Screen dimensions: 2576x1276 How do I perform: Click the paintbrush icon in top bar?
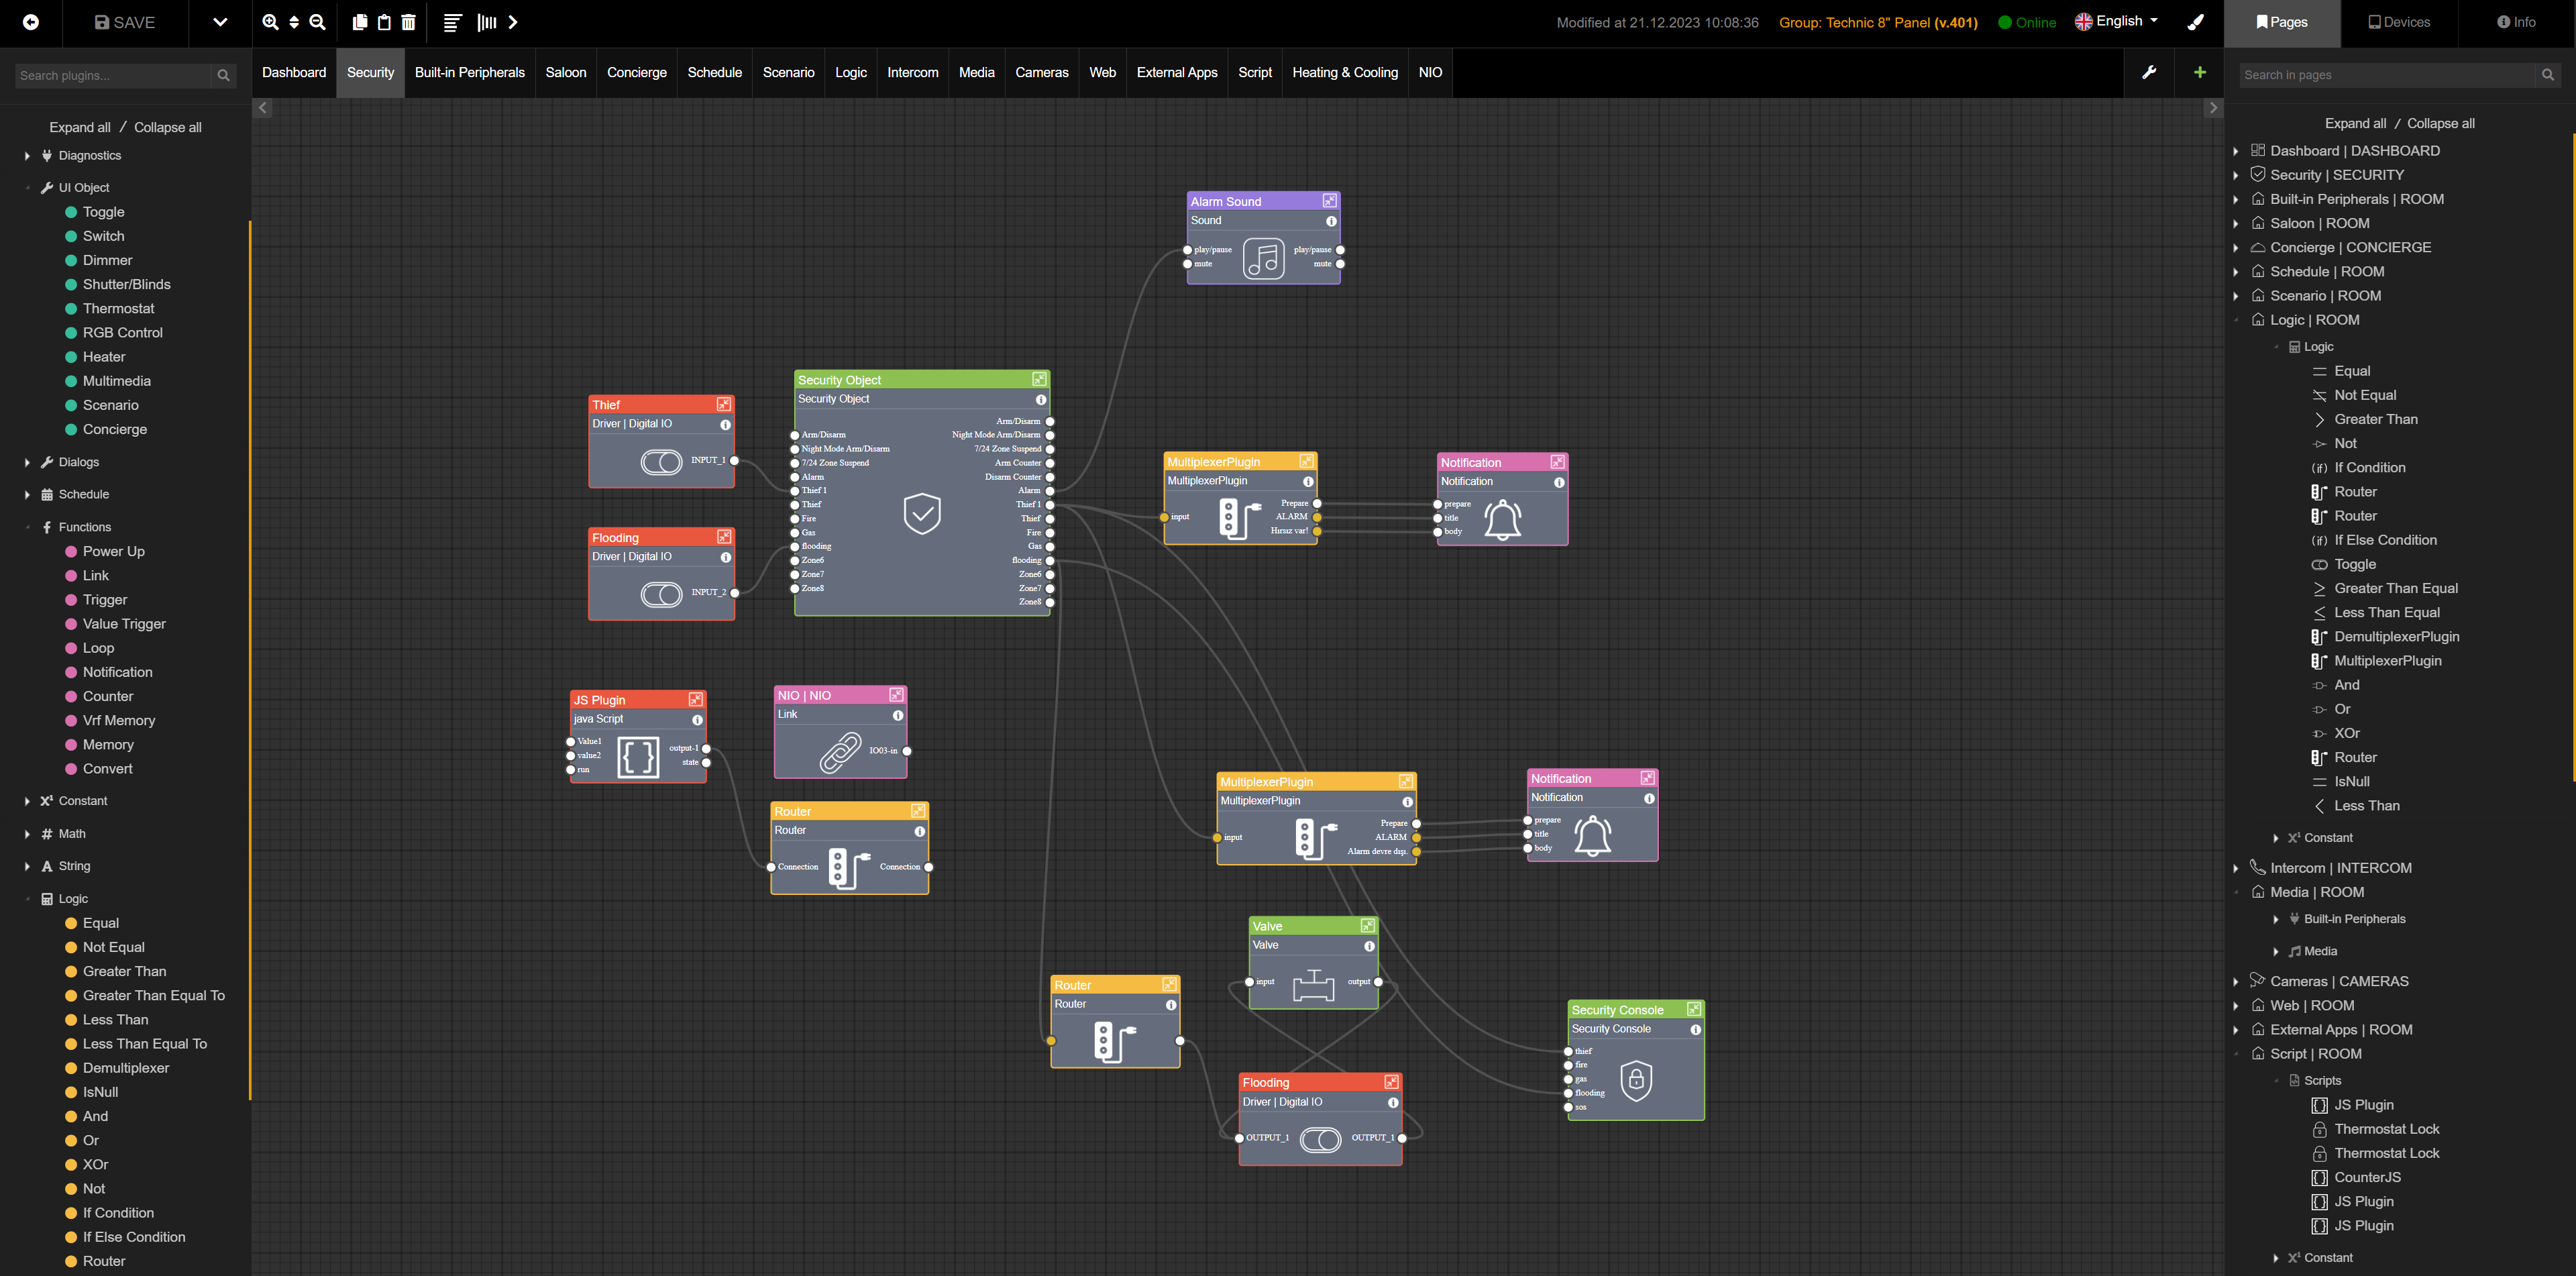[x=2195, y=22]
